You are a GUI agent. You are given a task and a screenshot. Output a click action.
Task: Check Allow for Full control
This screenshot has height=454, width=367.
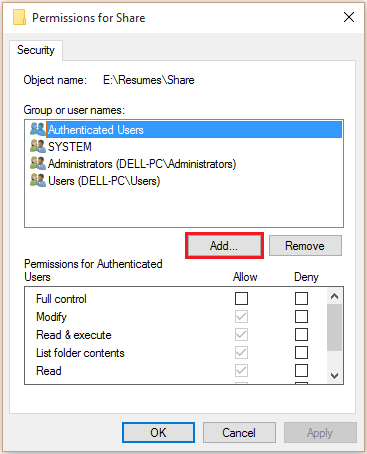click(241, 298)
